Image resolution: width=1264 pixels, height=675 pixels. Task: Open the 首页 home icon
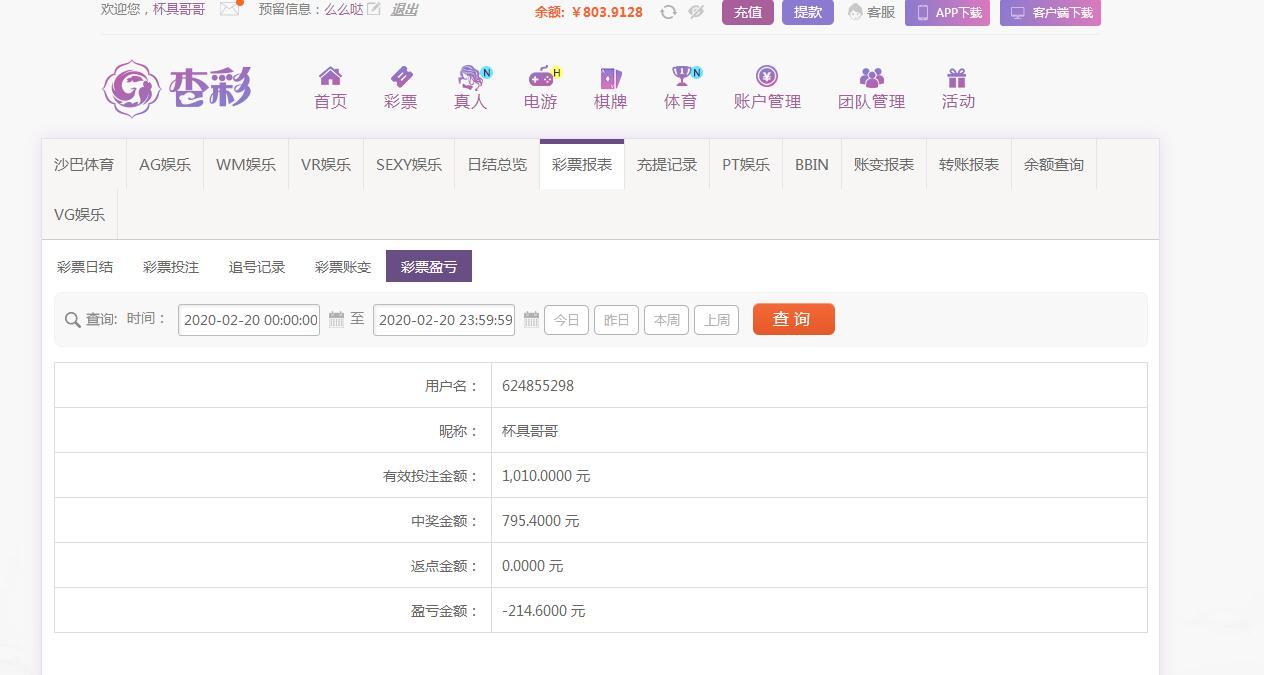330,77
